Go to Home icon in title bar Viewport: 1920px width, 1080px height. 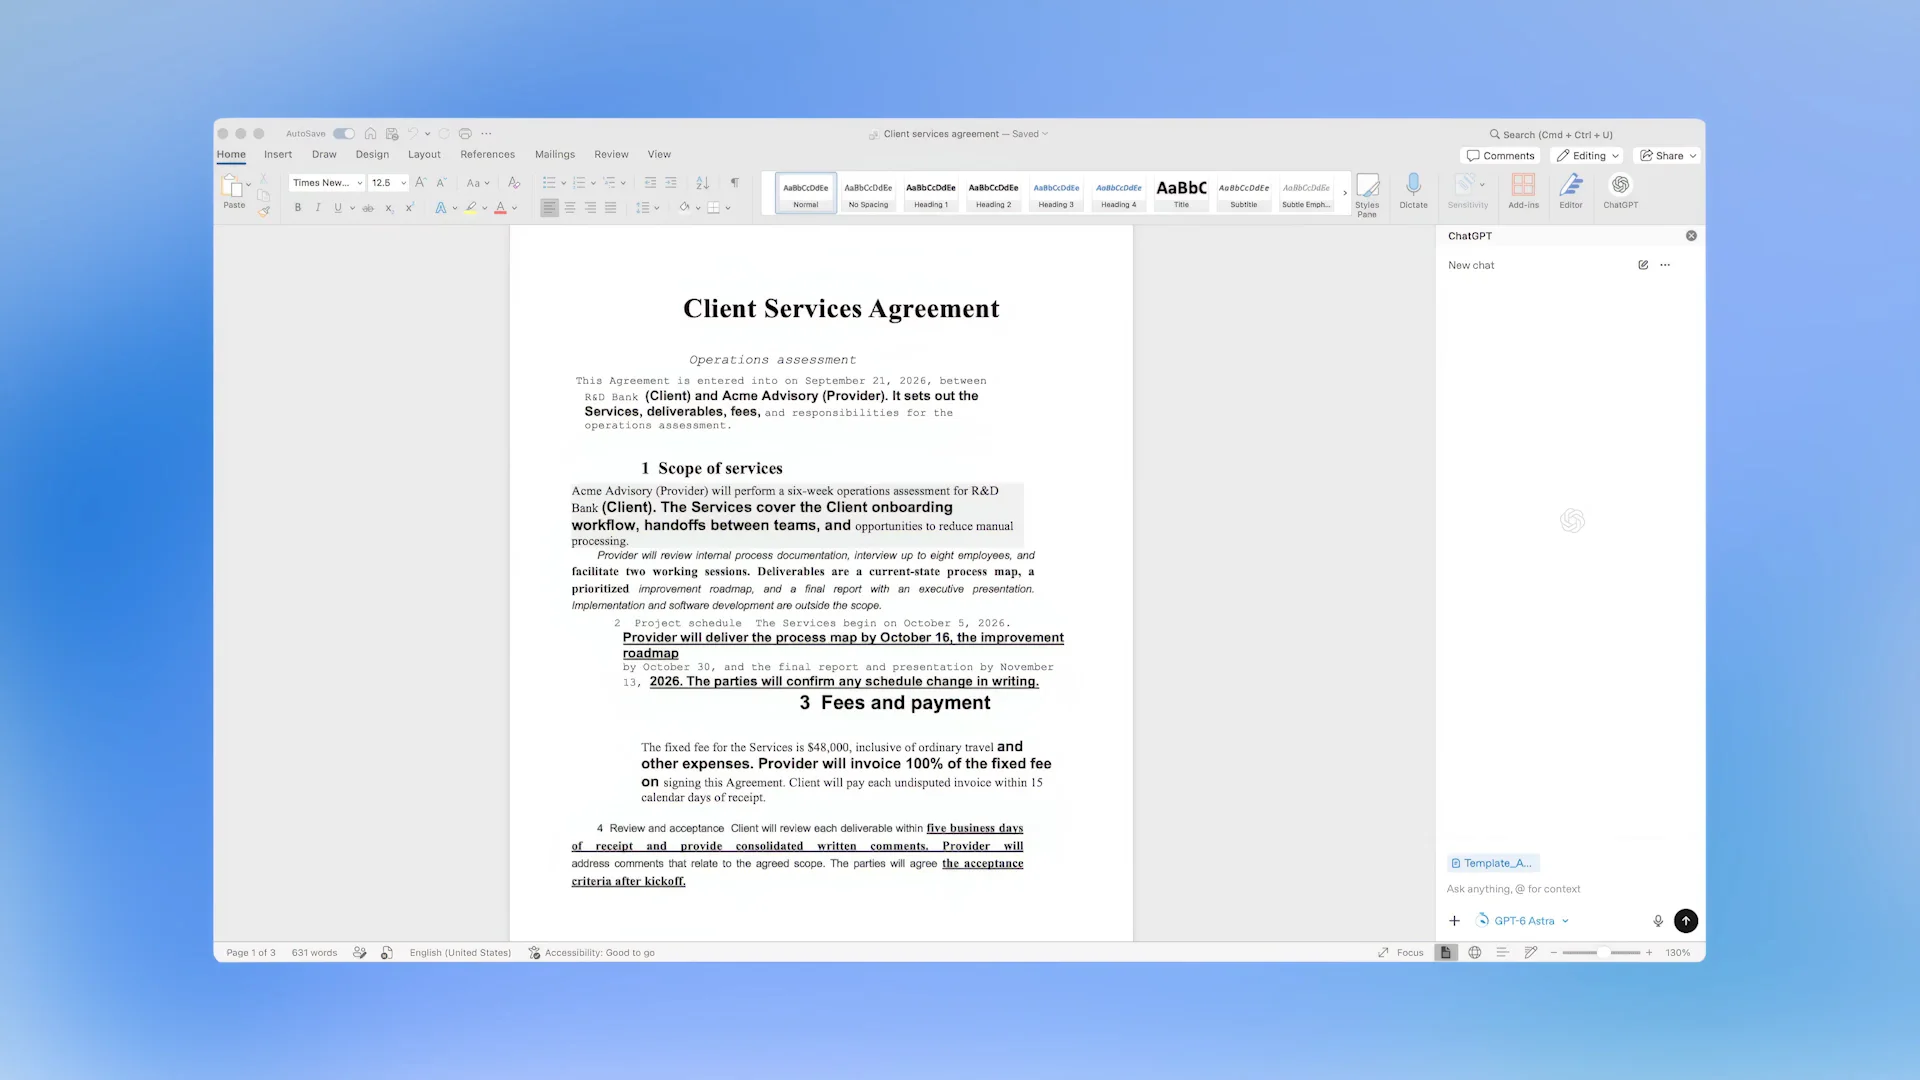[370, 134]
